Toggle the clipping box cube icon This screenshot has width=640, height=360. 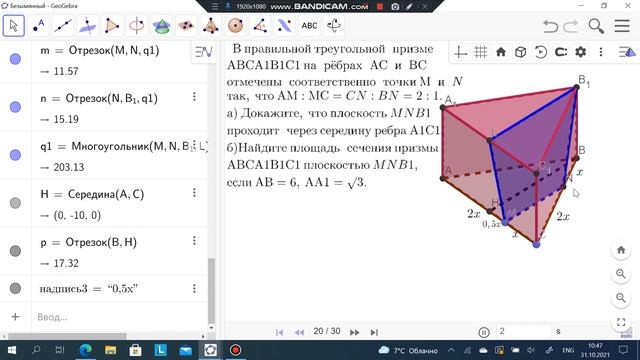tap(521, 52)
